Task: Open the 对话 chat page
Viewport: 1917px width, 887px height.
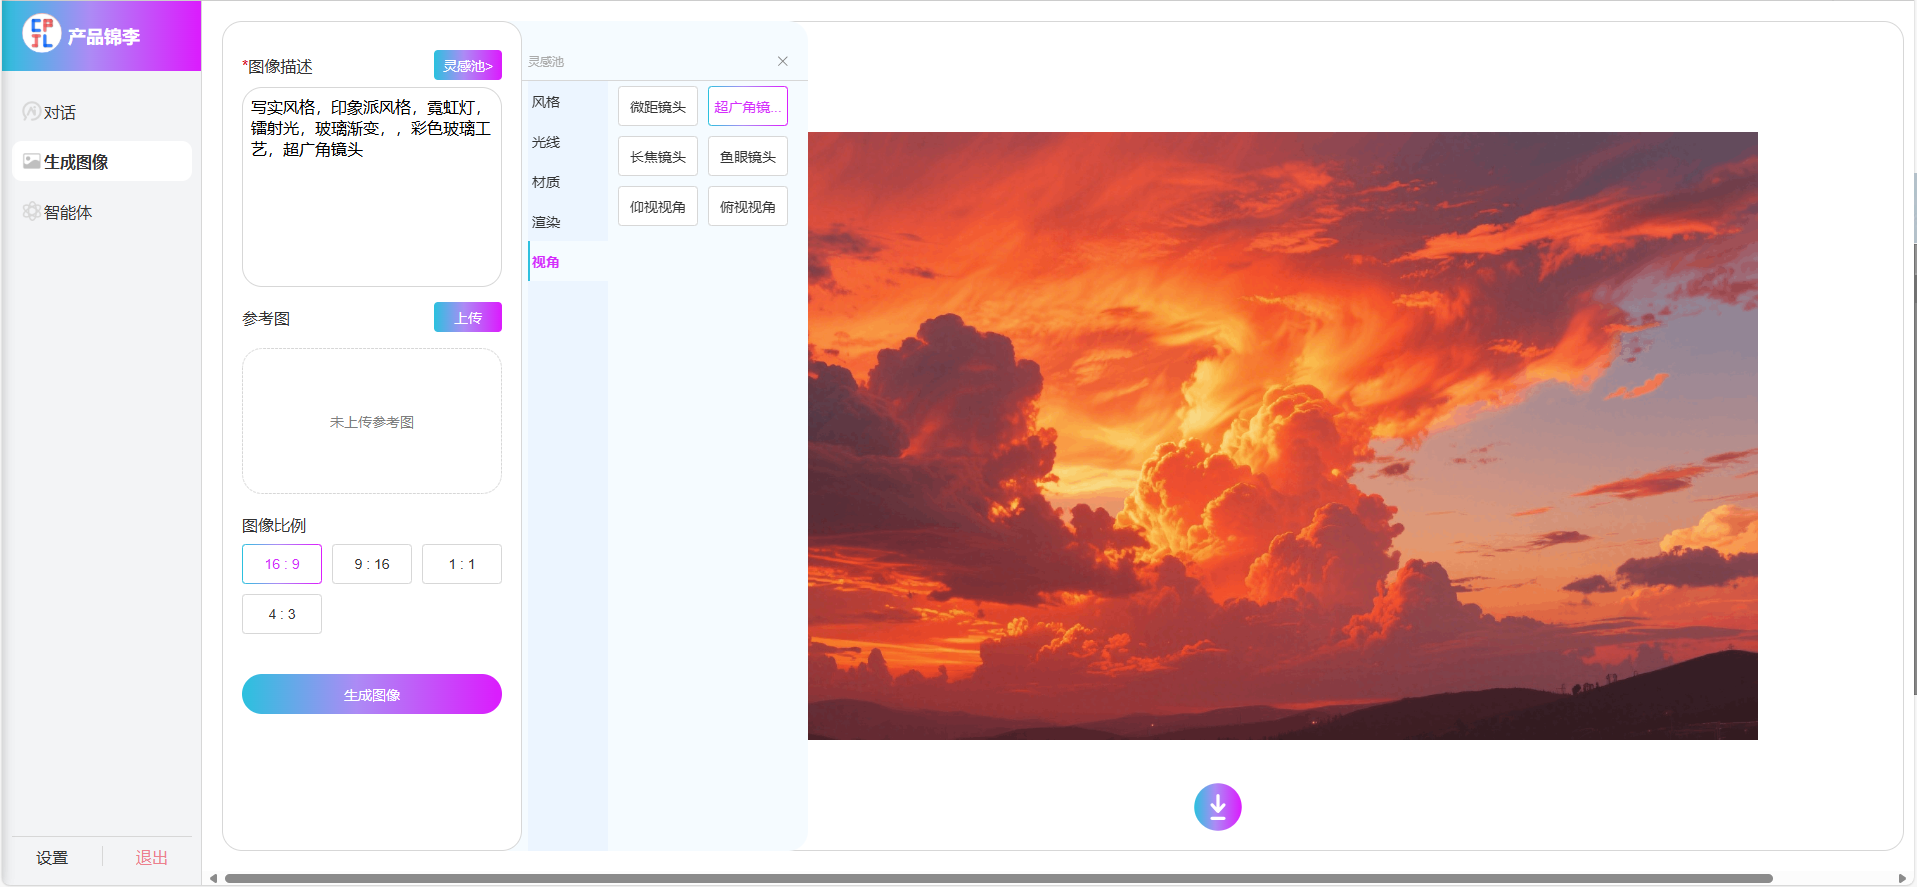Action: click(101, 112)
